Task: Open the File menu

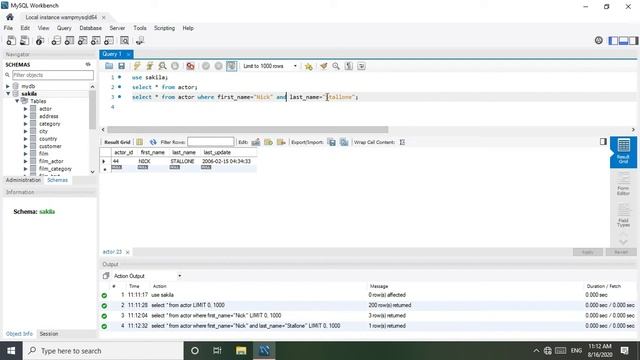Action: 8,28
